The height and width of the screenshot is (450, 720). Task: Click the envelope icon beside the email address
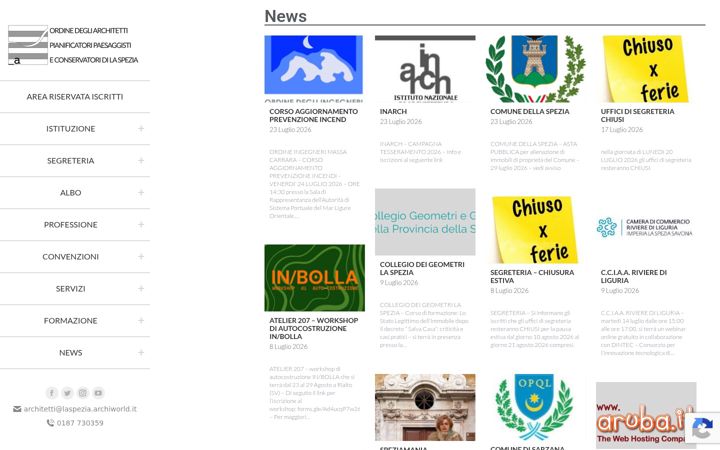[x=17, y=409]
